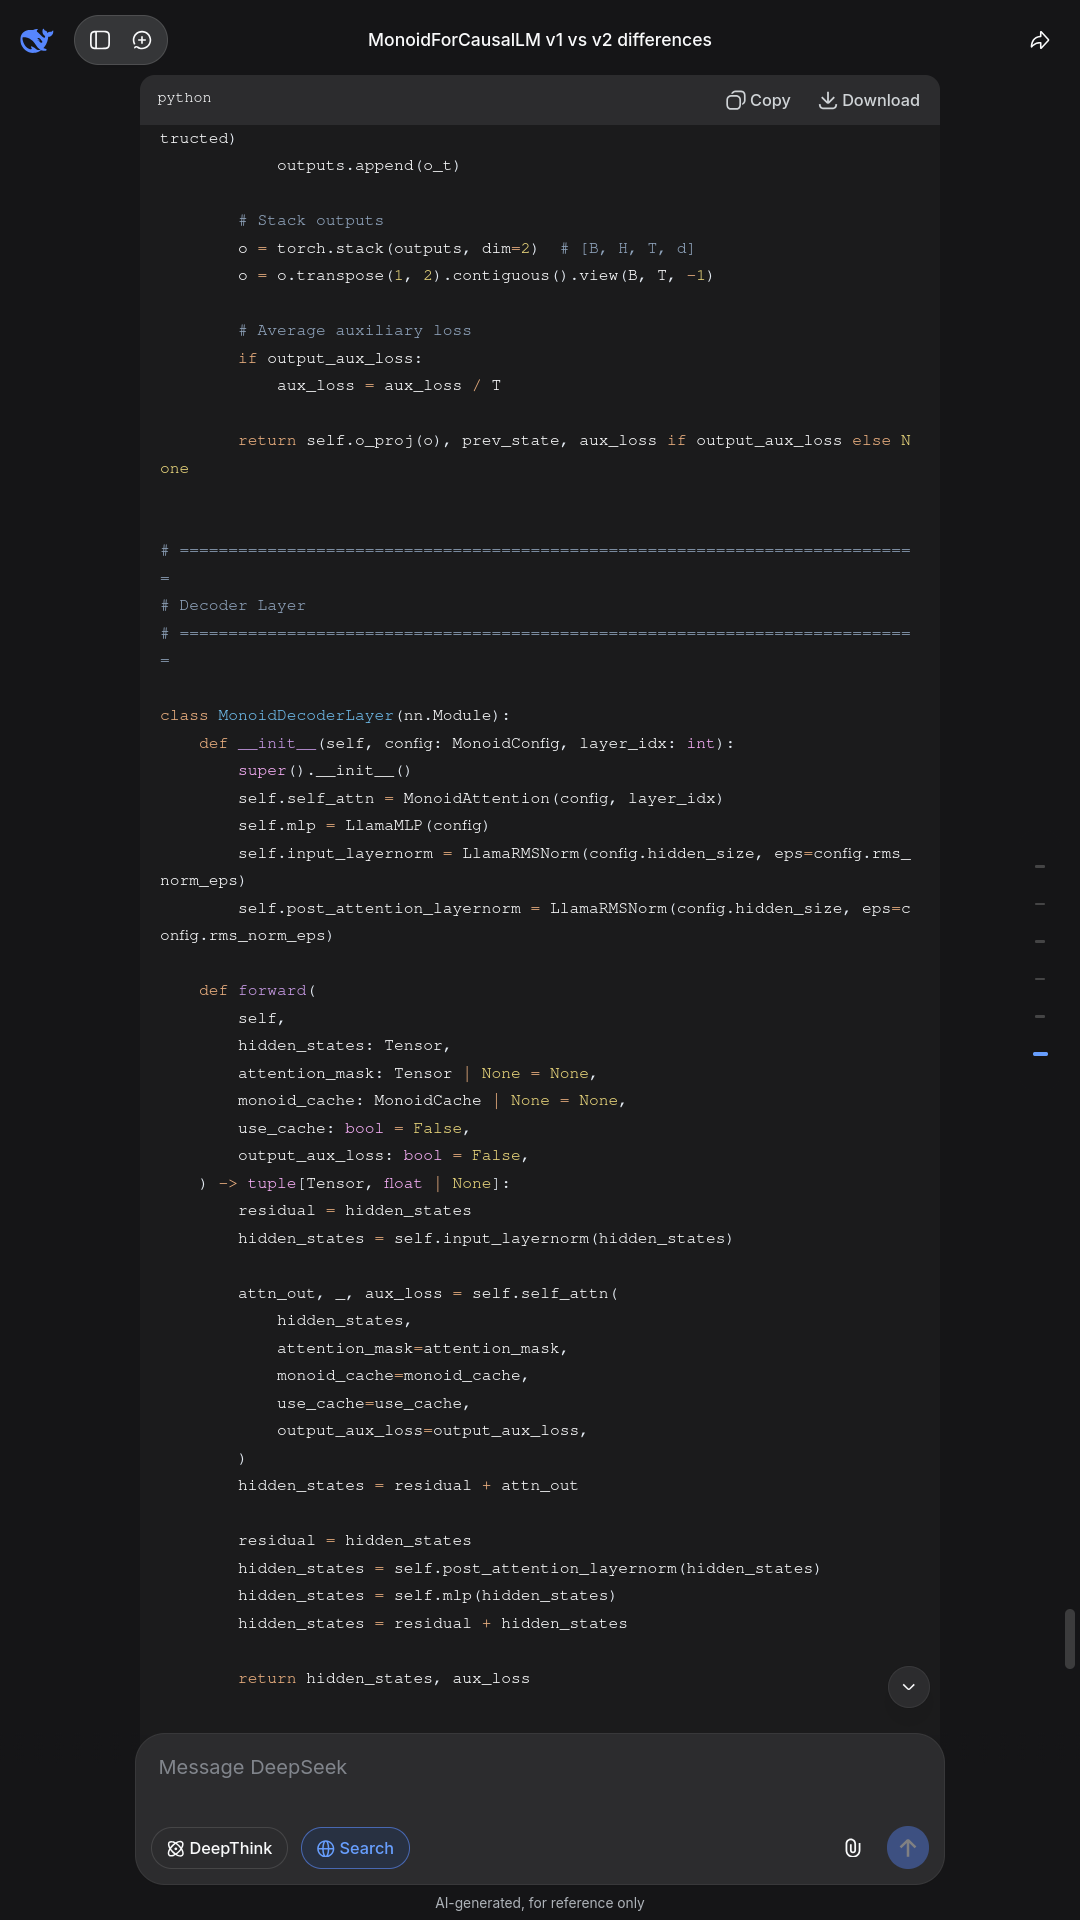Click the MonoidDecoderLayer class name in code

tap(305, 716)
